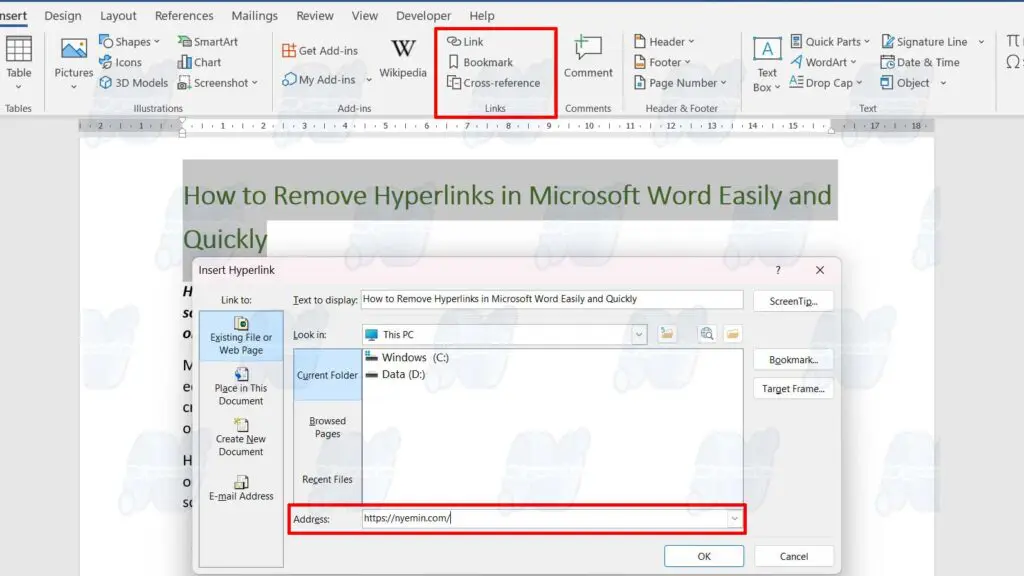This screenshot has height=576, width=1024.
Task: Select E-mail Address link type
Action: (241, 488)
